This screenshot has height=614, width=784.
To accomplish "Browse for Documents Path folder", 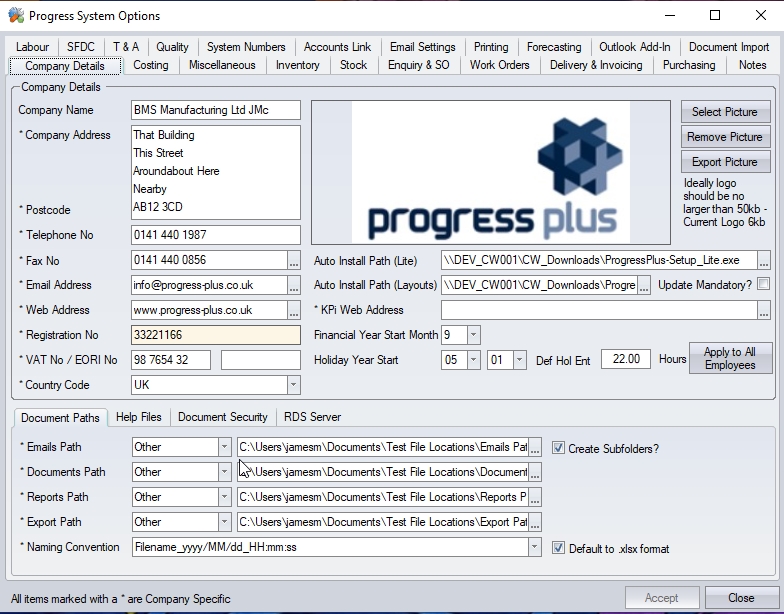I will 535,472.
